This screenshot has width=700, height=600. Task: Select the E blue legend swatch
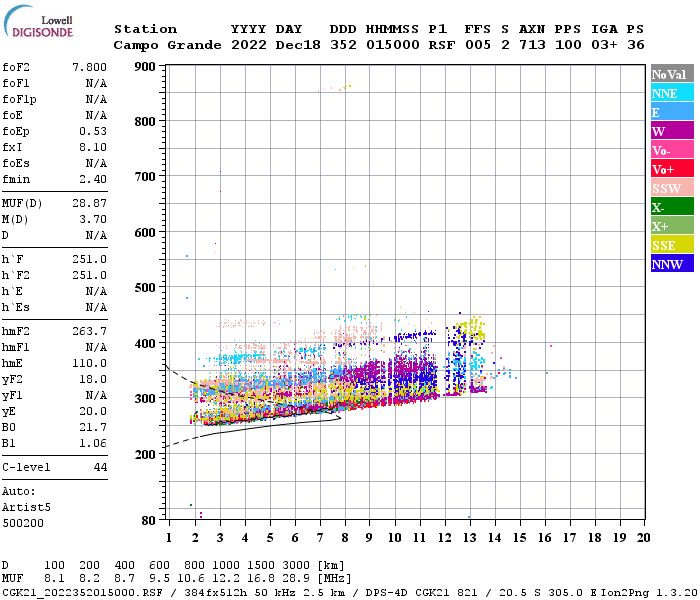[x=672, y=112]
